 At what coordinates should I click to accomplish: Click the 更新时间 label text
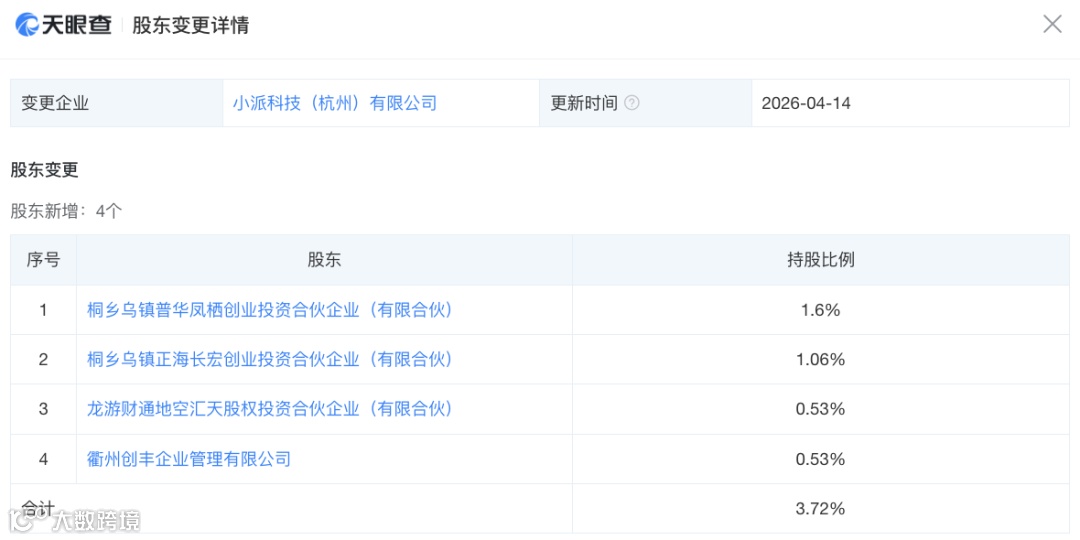tap(583, 103)
